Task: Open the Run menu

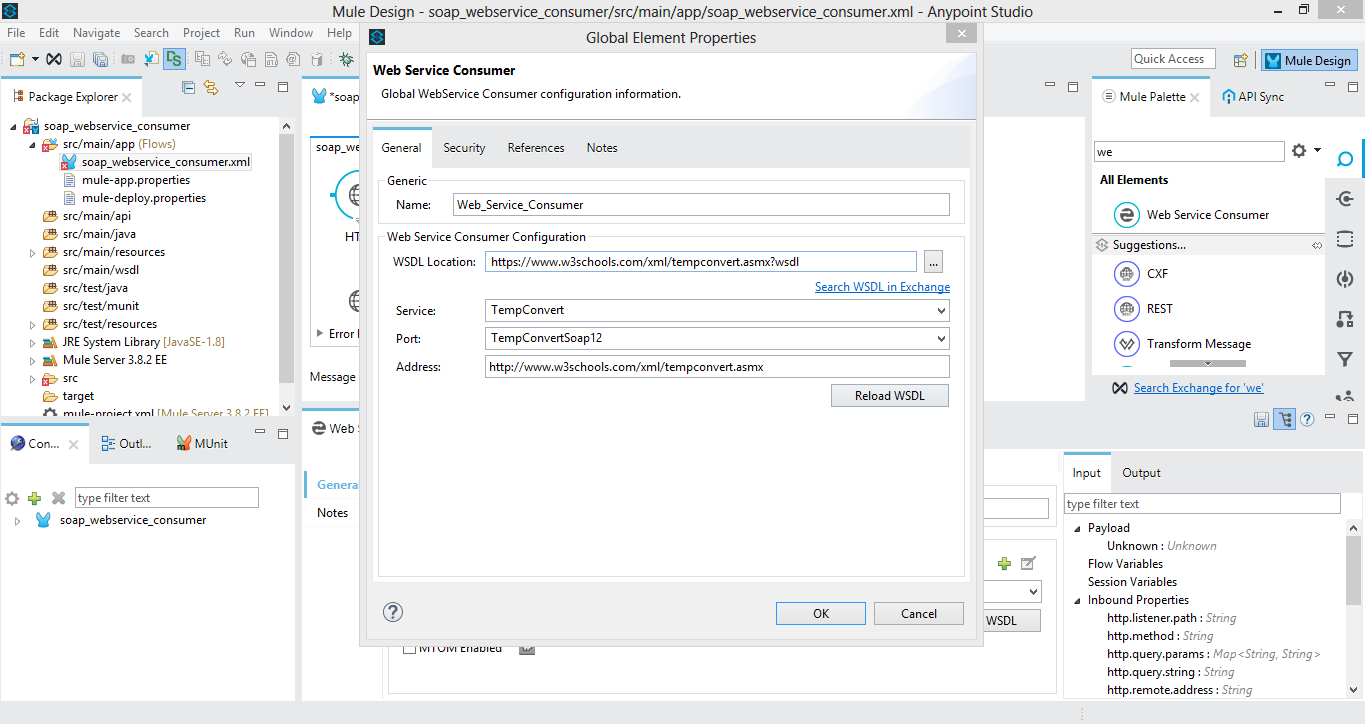Action: [x=244, y=33]
